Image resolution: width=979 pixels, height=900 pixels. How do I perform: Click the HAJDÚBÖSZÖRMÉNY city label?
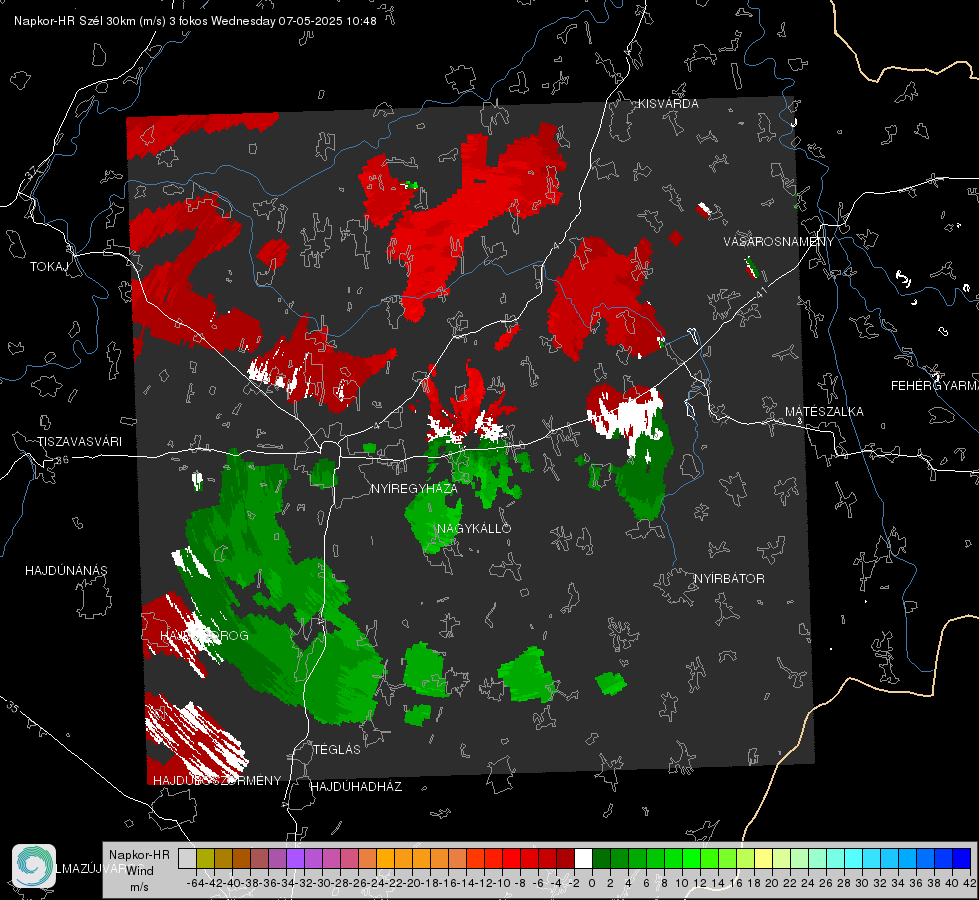tap(217, 780)
